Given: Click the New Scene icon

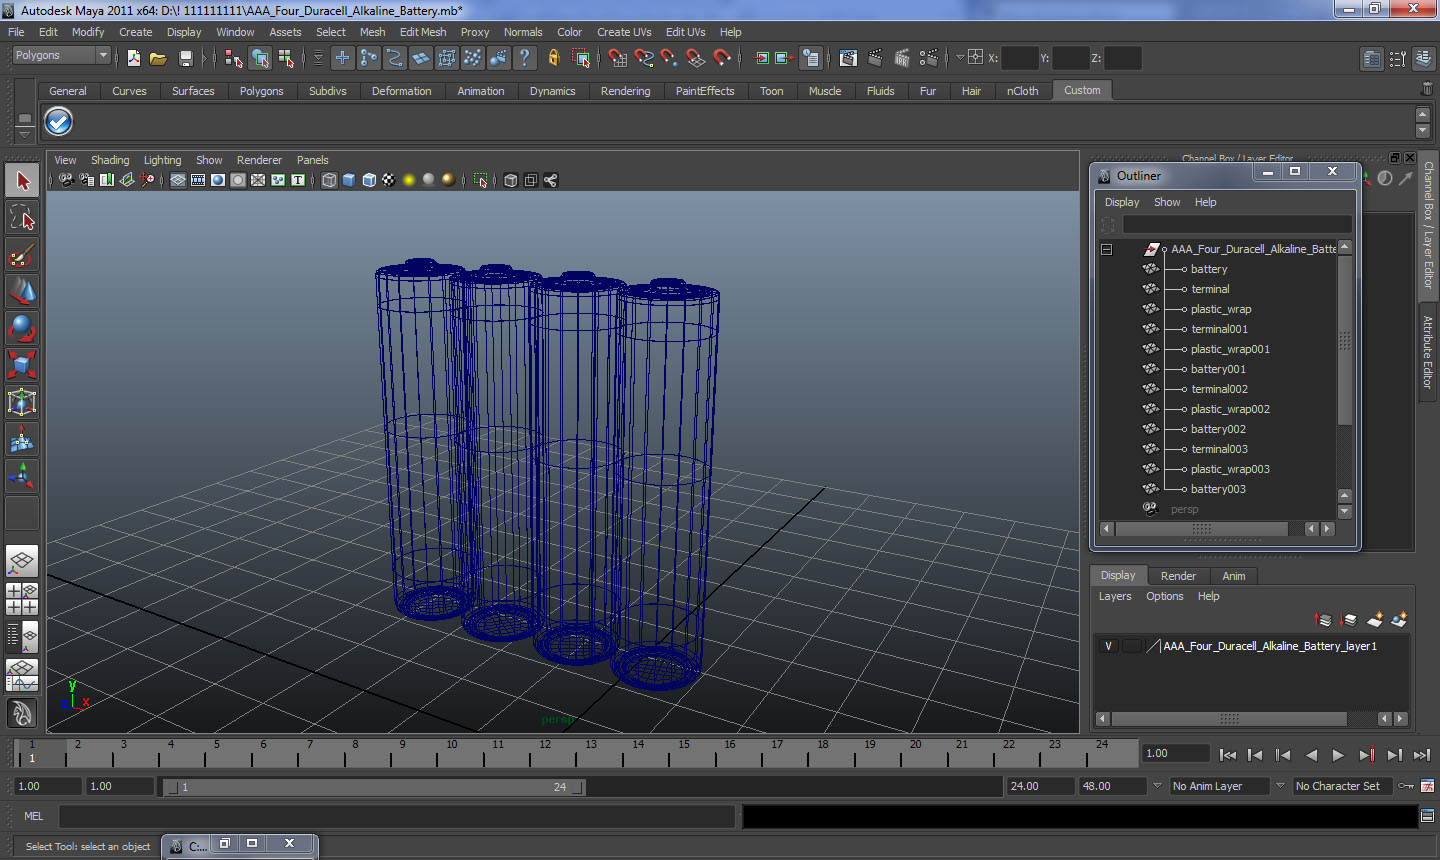Looking at the screenshot, I should (134, 58).
